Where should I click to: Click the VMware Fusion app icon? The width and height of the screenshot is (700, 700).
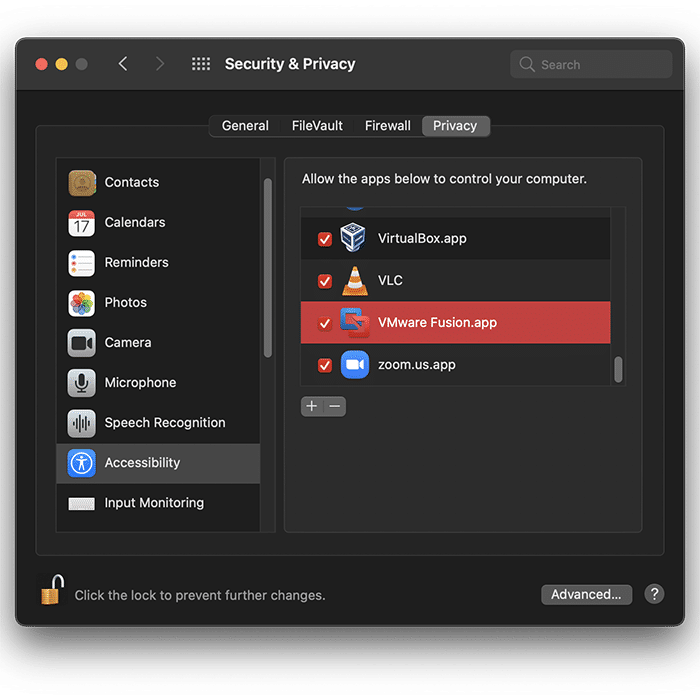(355, 322)
